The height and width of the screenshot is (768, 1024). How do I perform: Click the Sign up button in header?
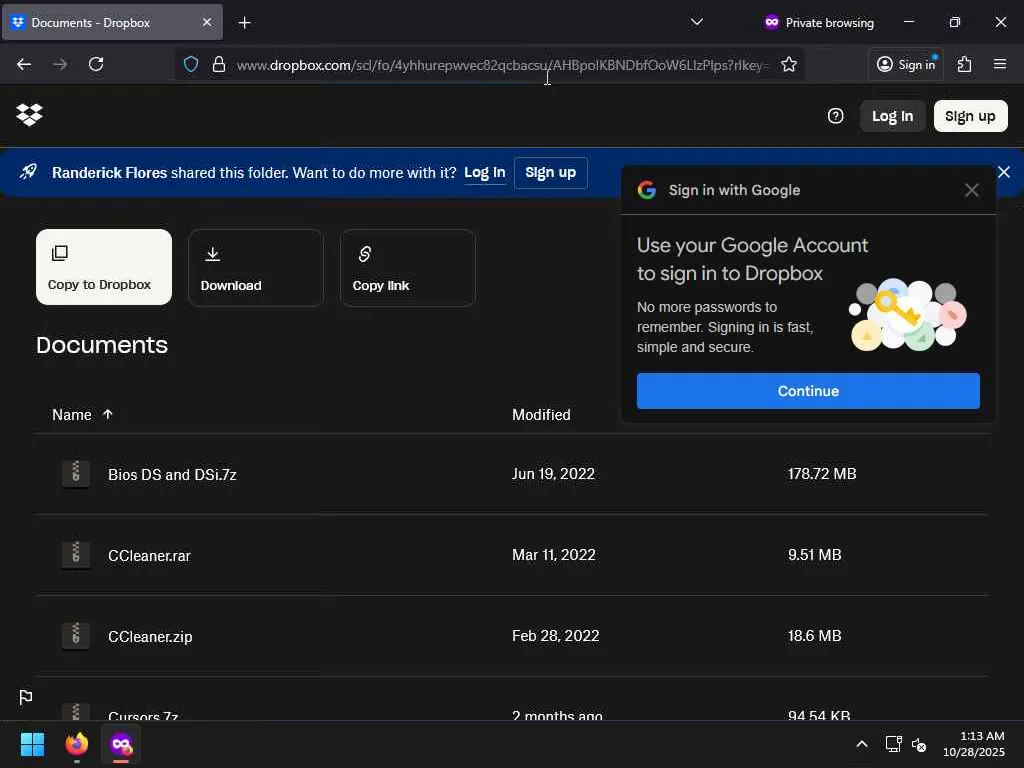pos(970,116)
